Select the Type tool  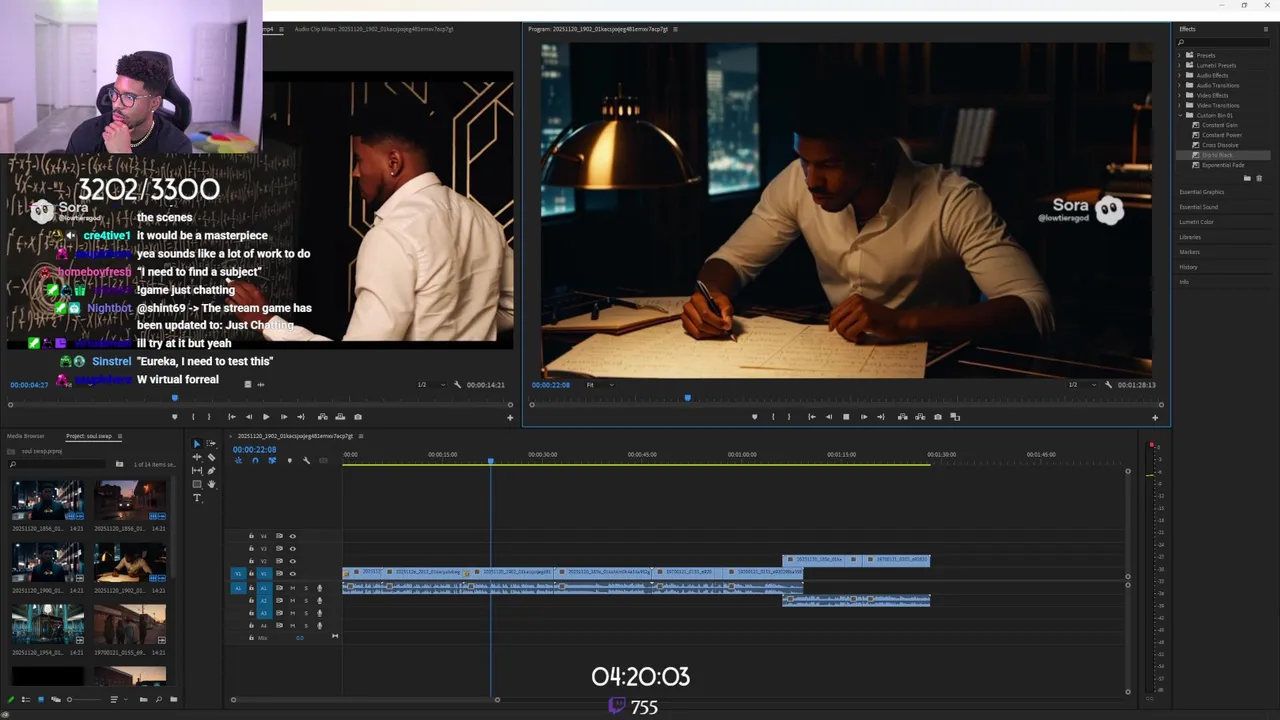coord(197,498)
